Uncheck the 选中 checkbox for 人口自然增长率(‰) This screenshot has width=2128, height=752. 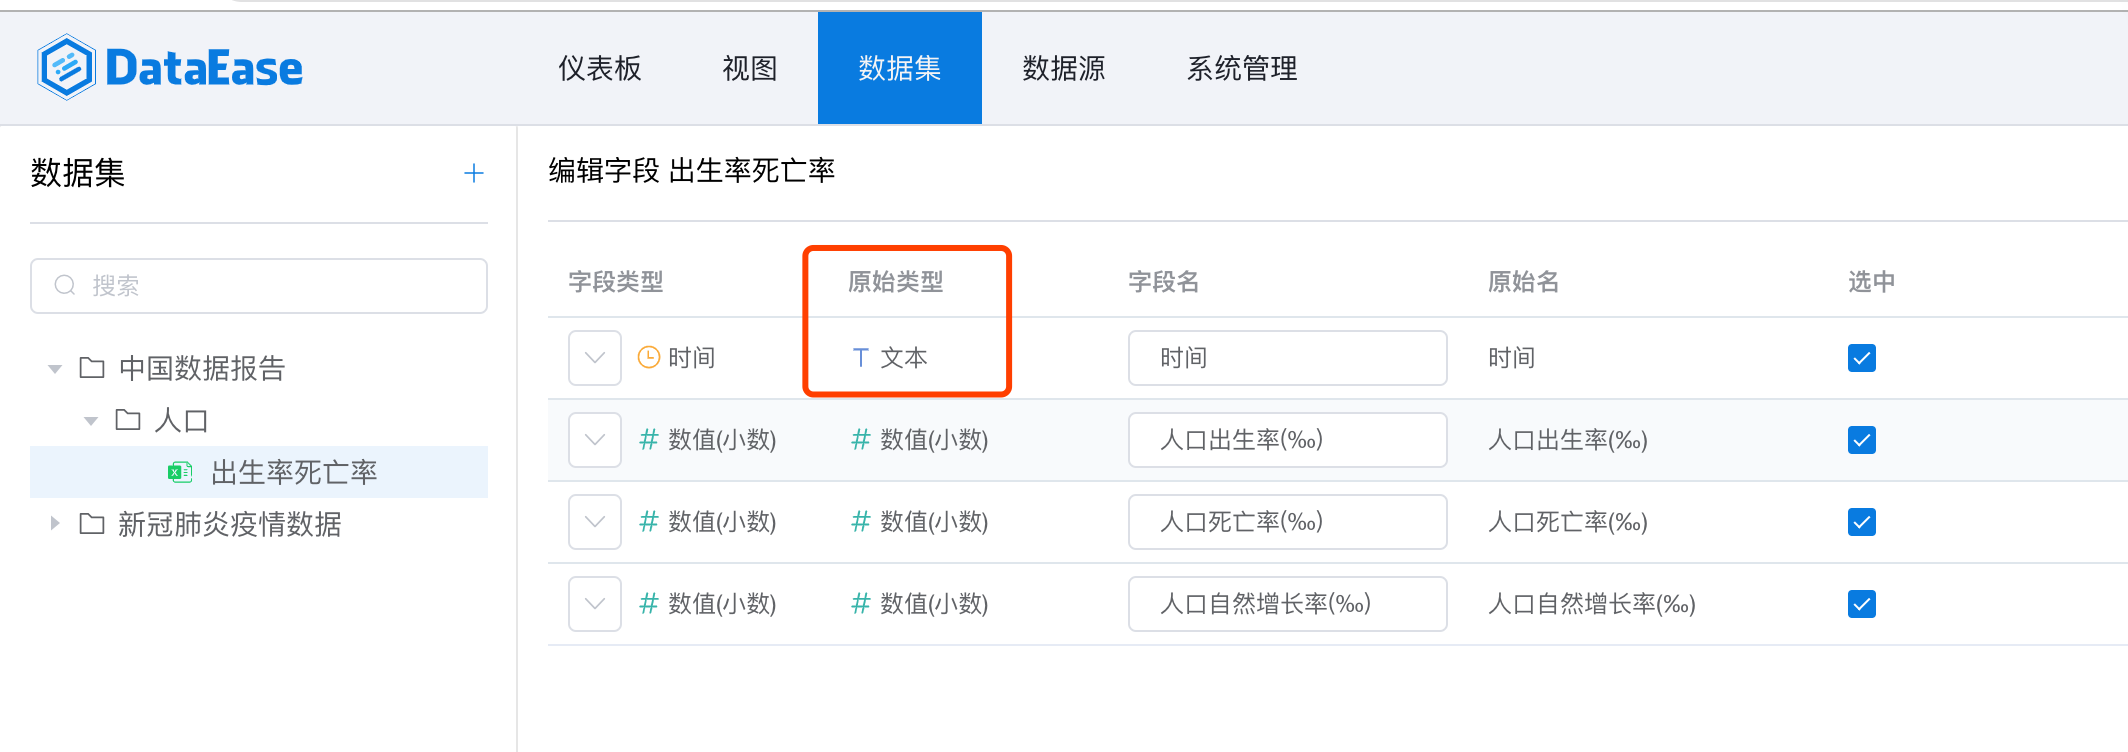click(1862, 604)
